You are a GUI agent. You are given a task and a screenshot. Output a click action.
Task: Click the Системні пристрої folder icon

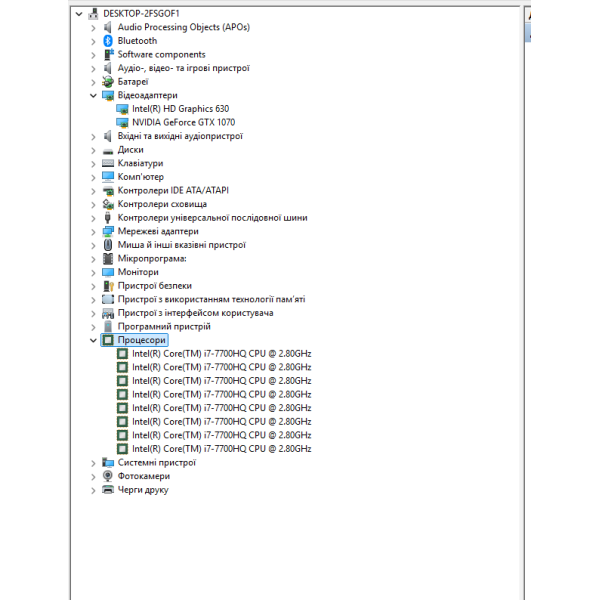point(108,462)
